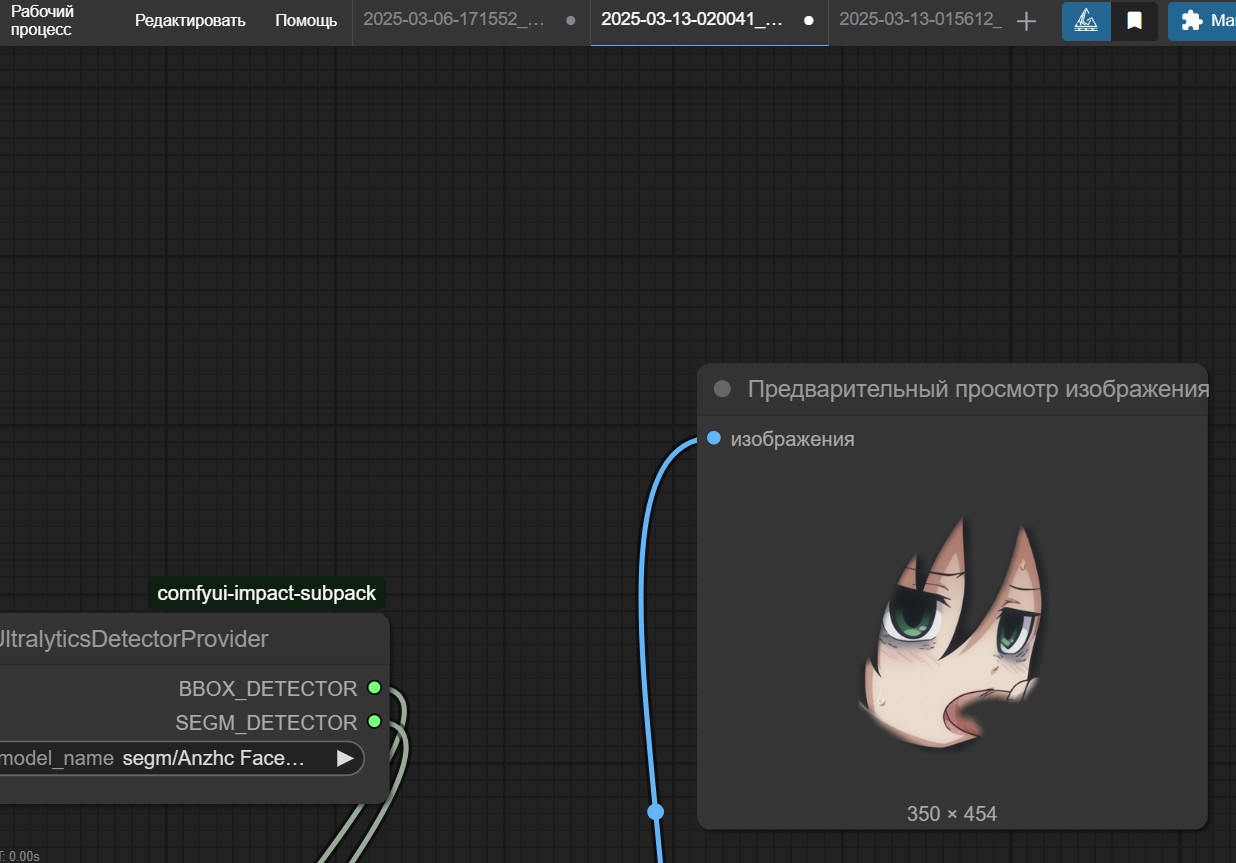Select the UltralyticsDetectorProvider node title
This screenshot has width=1236, height=863.
coord(134,639)
